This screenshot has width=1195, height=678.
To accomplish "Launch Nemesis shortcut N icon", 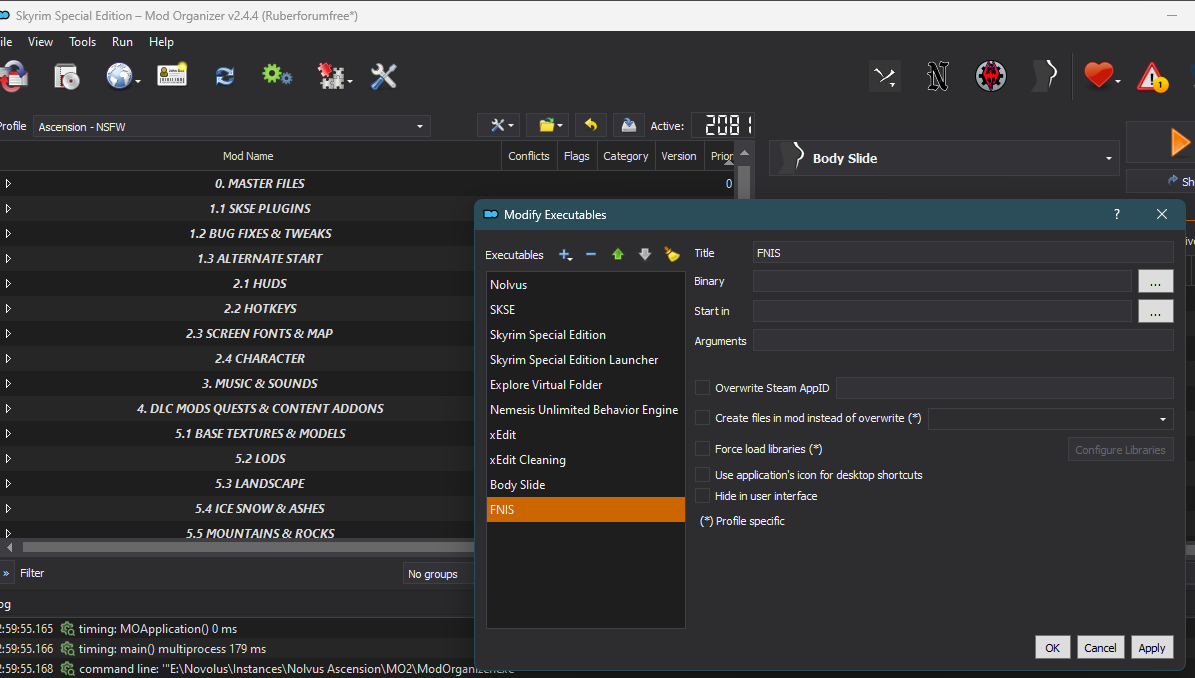I will [x=937, y=76].
